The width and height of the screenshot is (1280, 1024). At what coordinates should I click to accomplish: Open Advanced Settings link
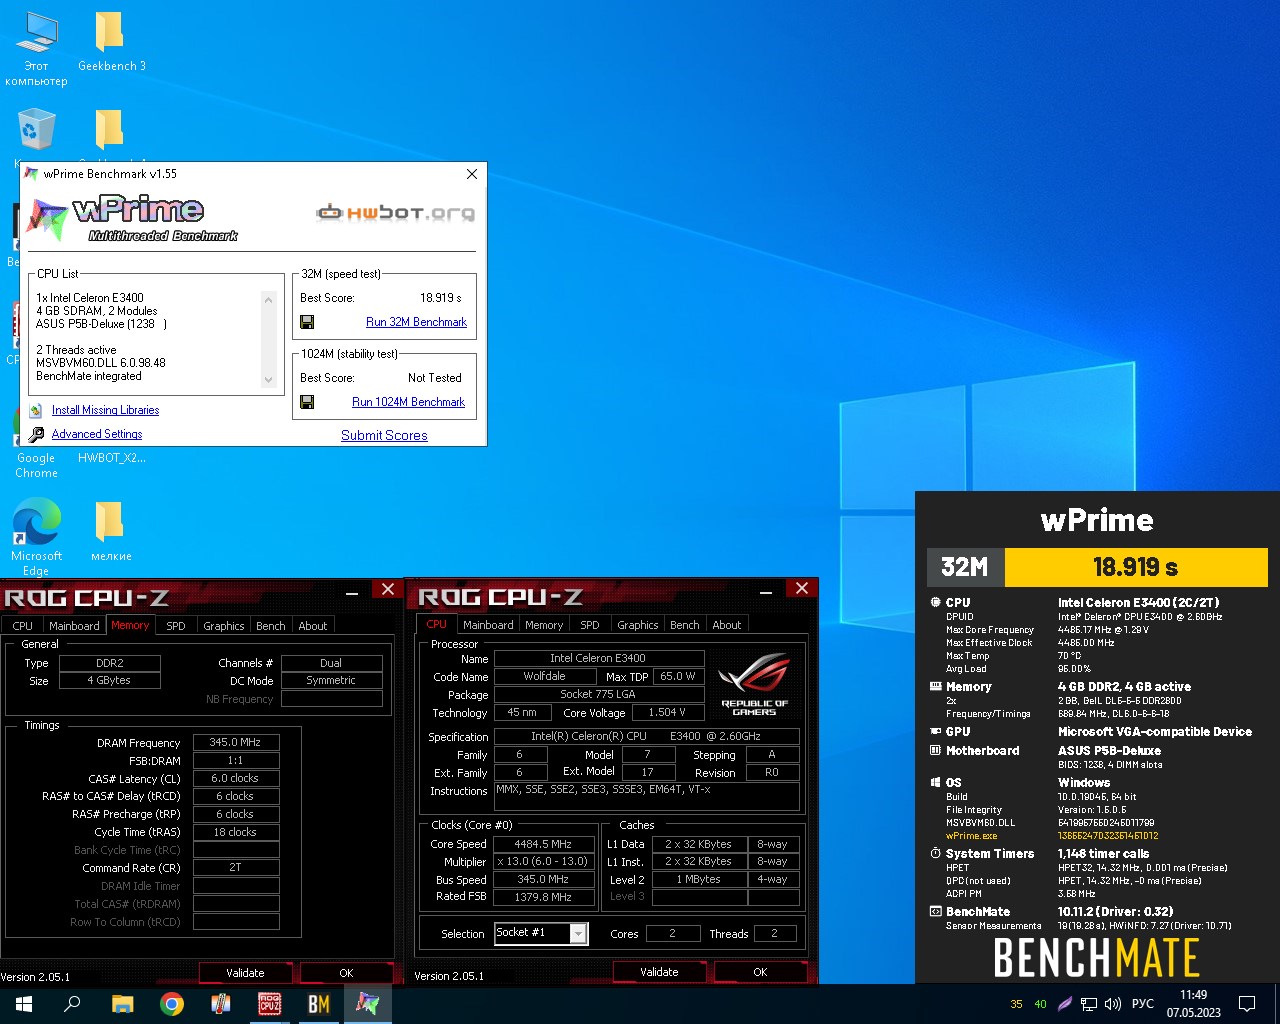coord(97,434)
